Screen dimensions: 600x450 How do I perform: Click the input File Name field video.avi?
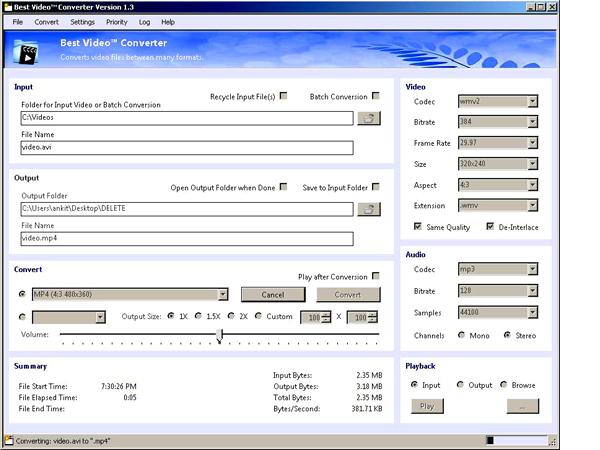click(x=187, y=148)
